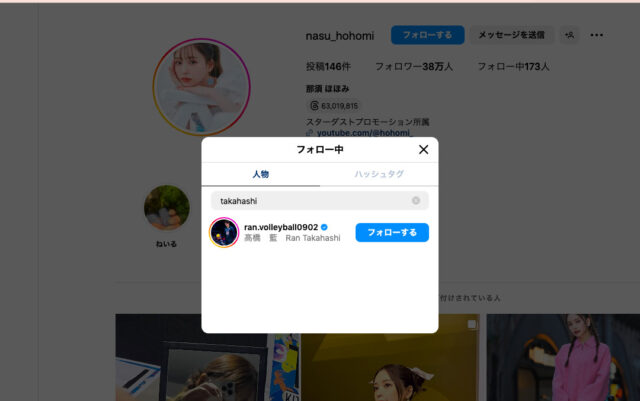The height and width of the screenshot is (401, 640).
Task: Follow ran.volleyball0902 with フォローする button
Action: 392,232
